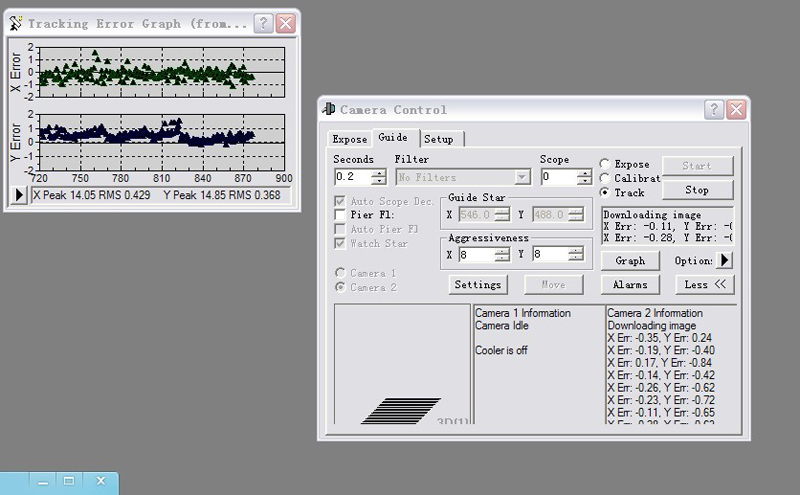Click 'Camera Idle' status text
Viewport: 800px width, 495px height.
[502, 326]
